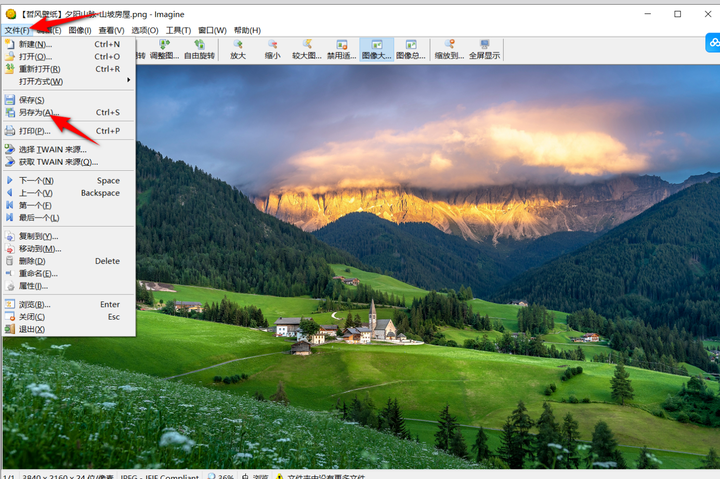
Task: Toggle the highlighted 图像大... toolbar button
Action: (377, 50)
